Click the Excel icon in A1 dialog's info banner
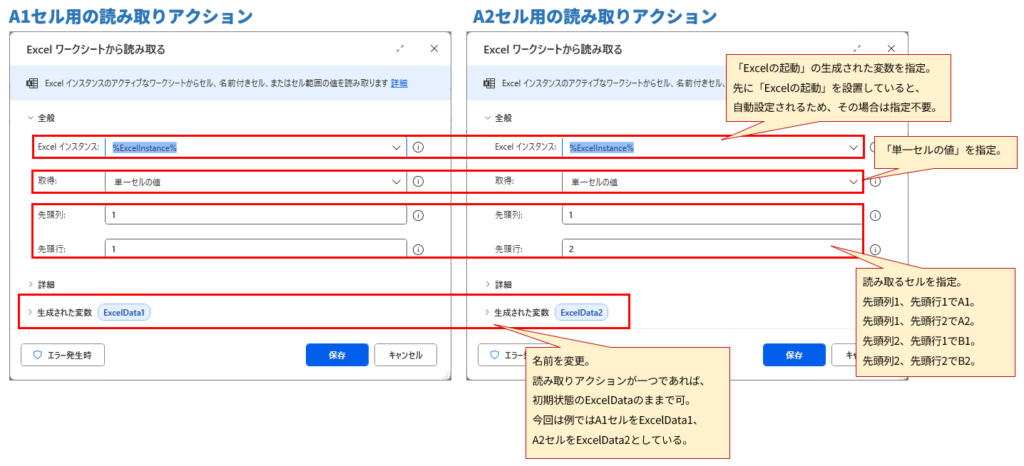Image resolution: width=1024 pixels, height=466 pixels. (31, 84)
